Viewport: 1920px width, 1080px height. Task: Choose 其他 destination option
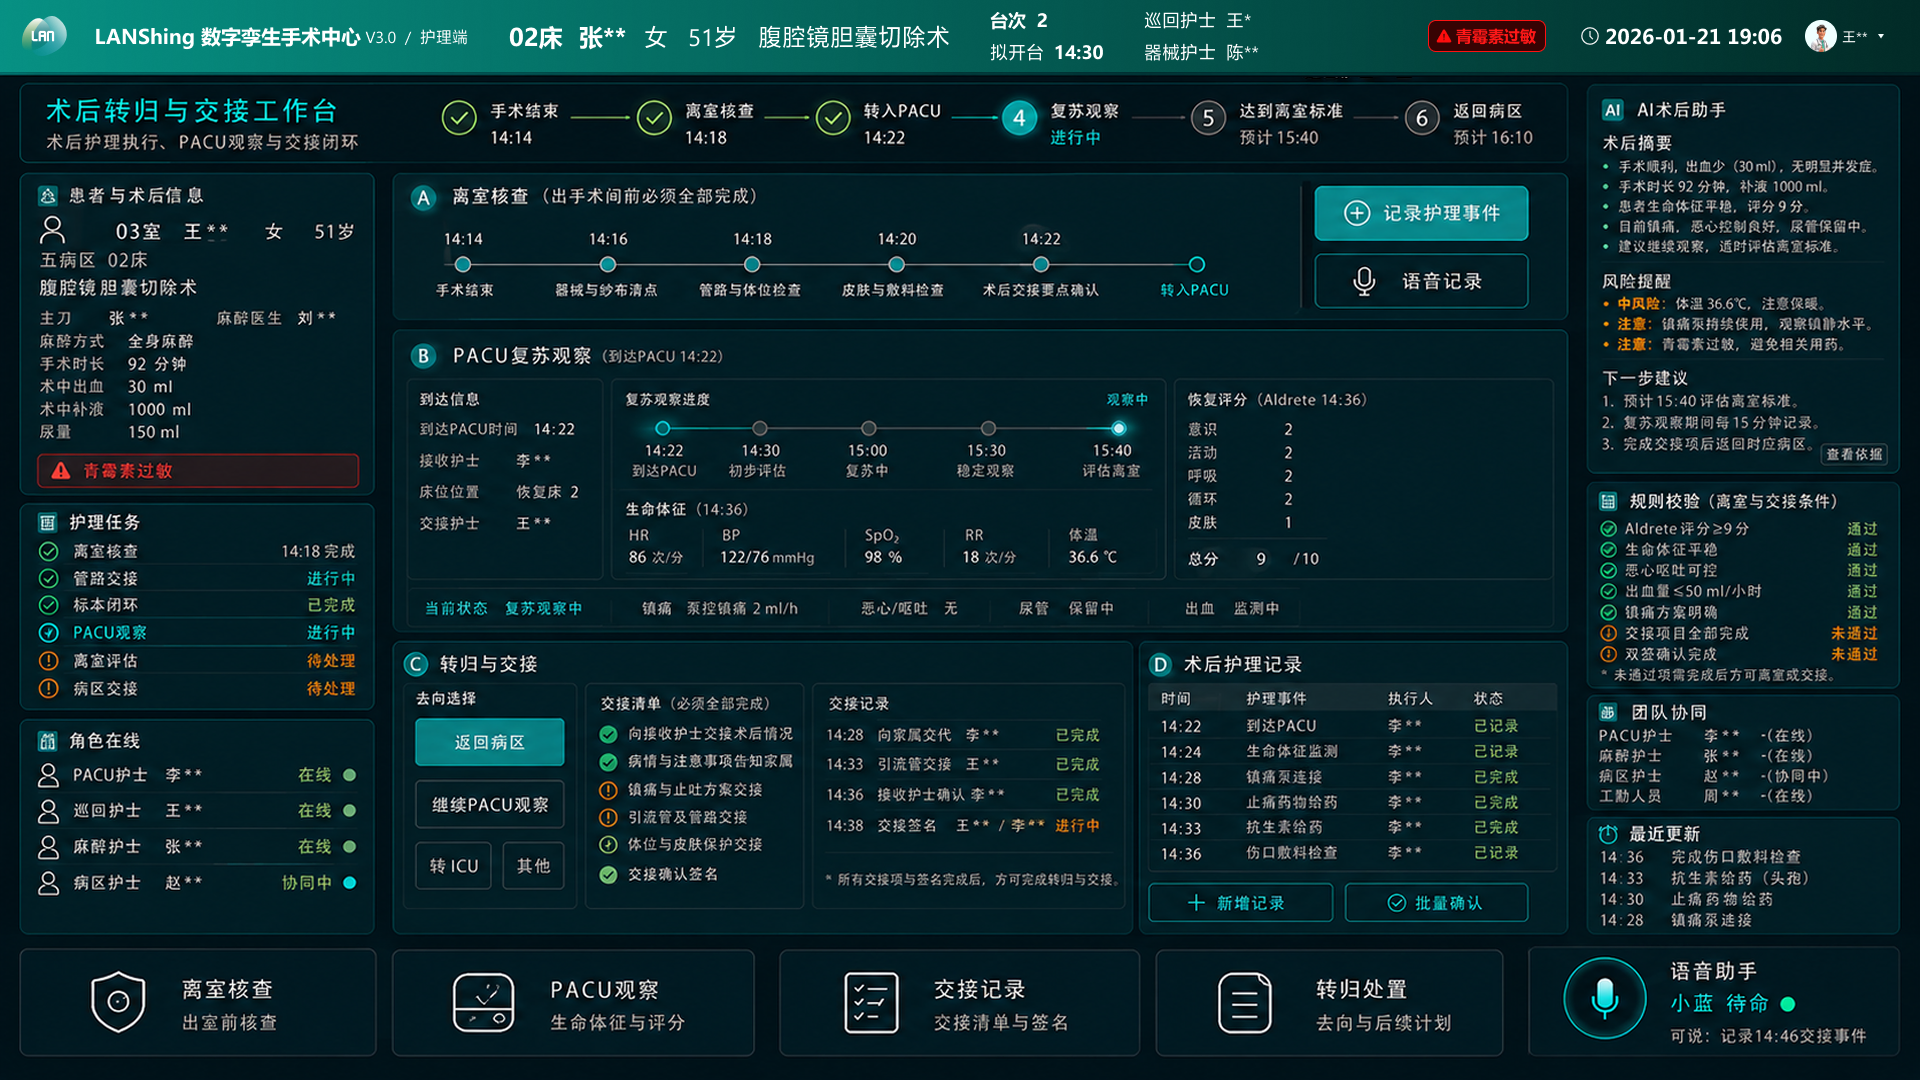[x=534, y=865]
